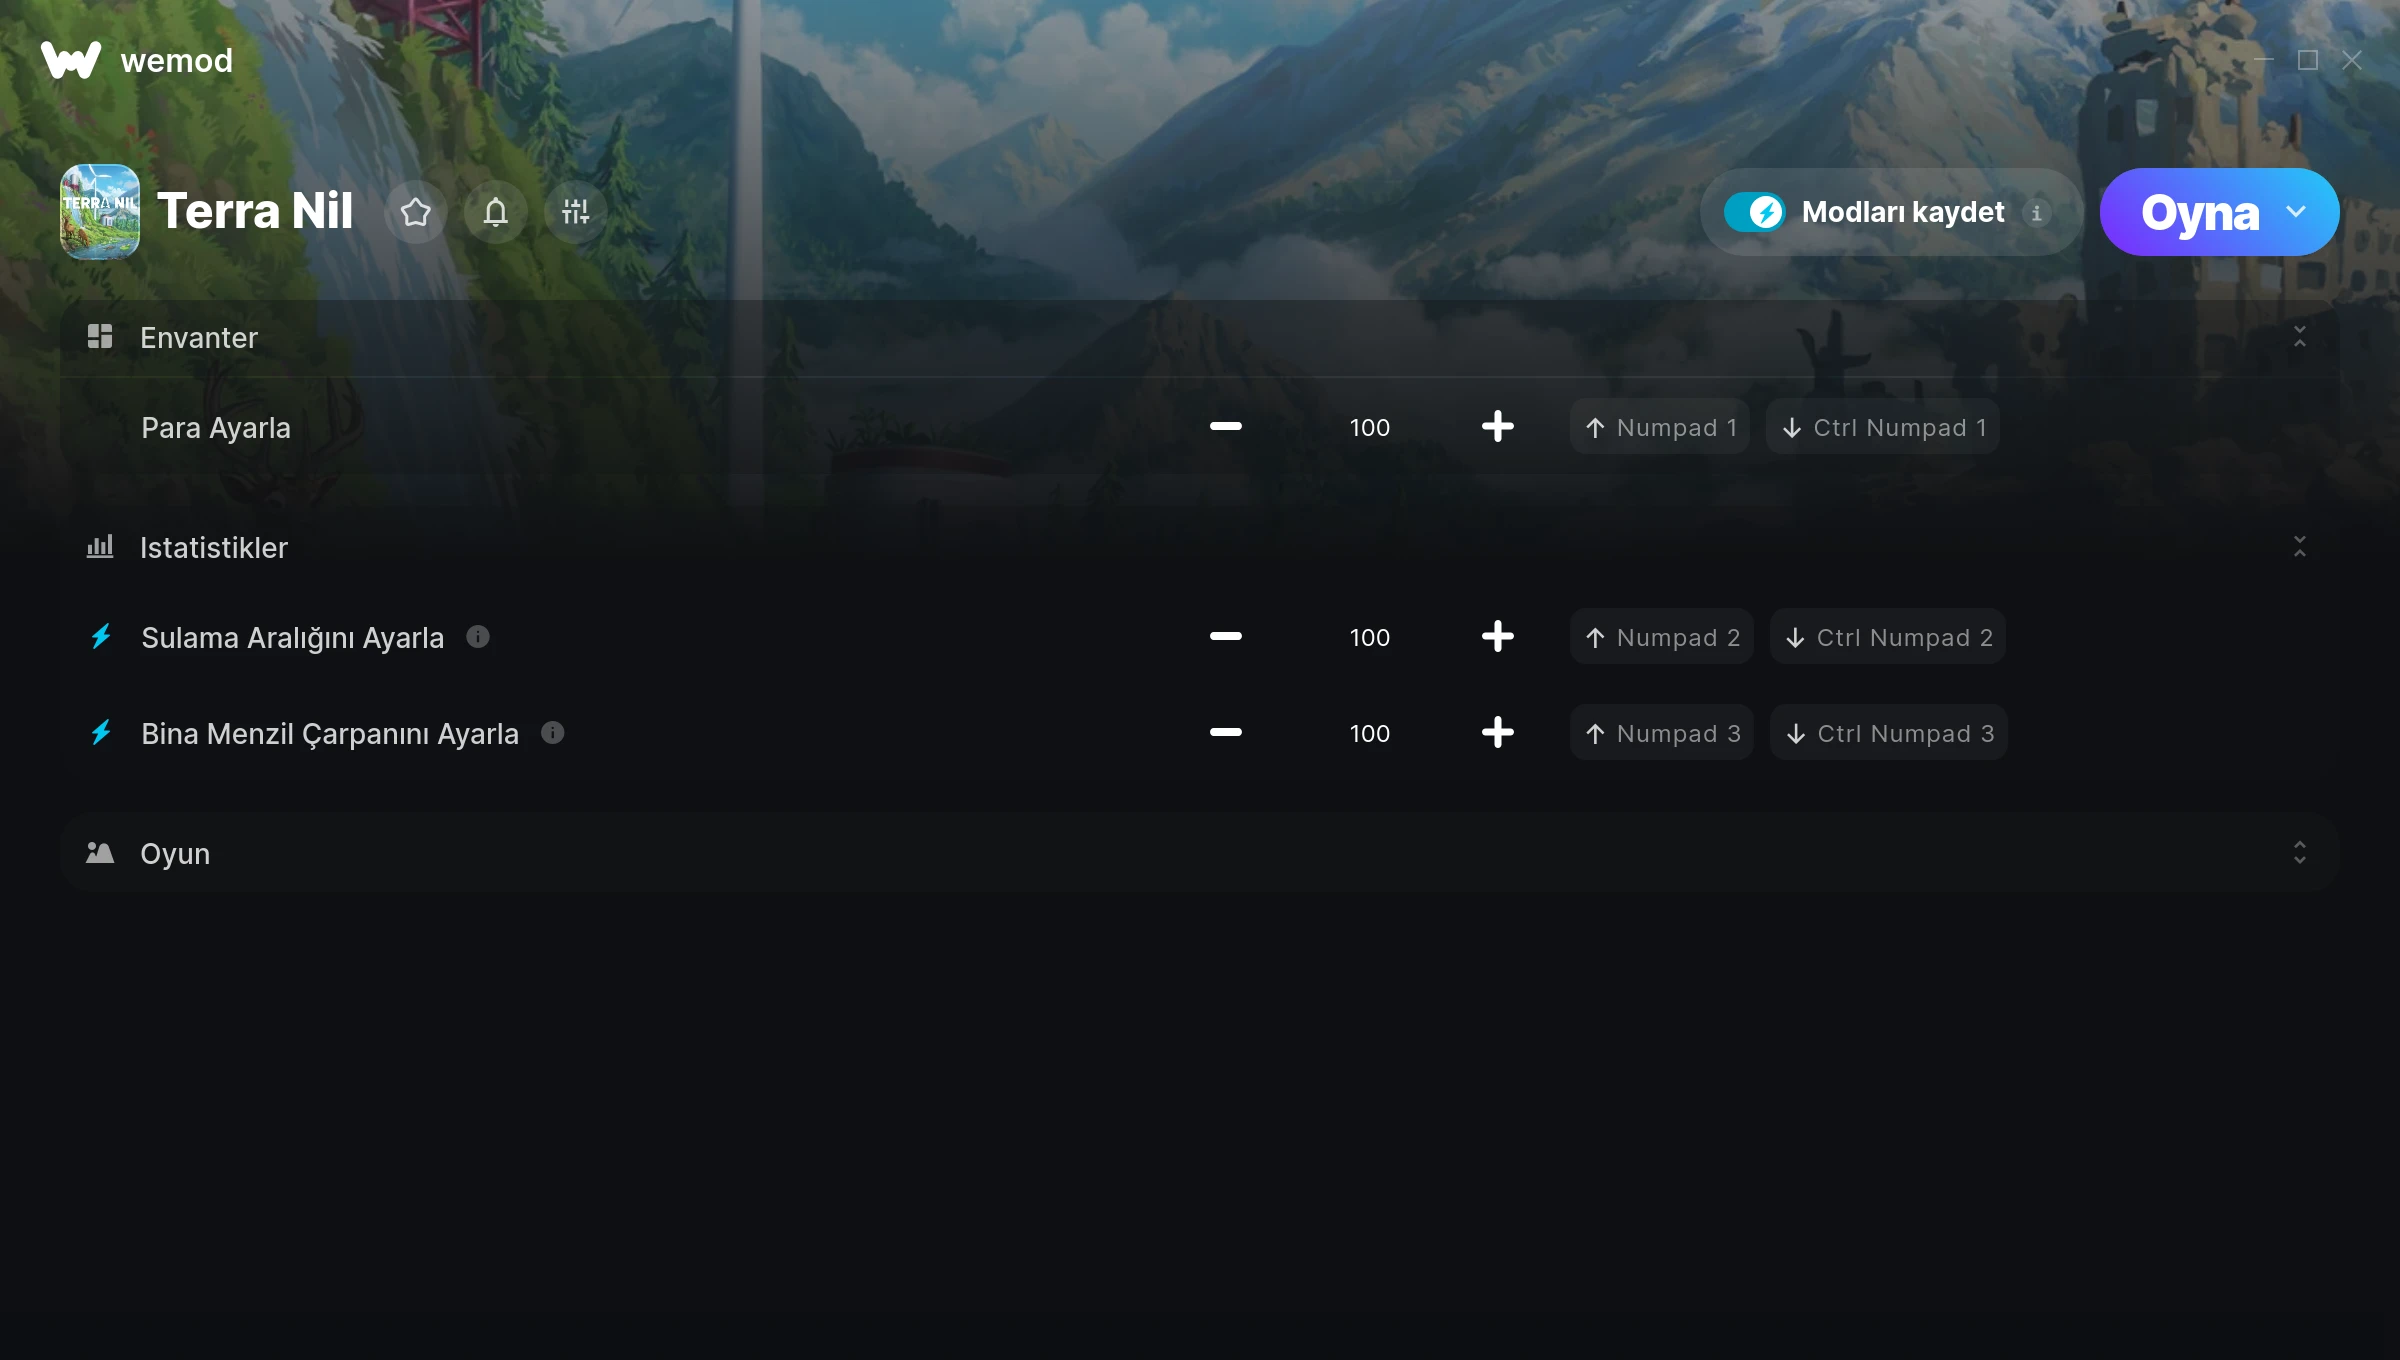Expand the Oyun section
Screen dimensions: 2400x1360
coord(2299,853)
